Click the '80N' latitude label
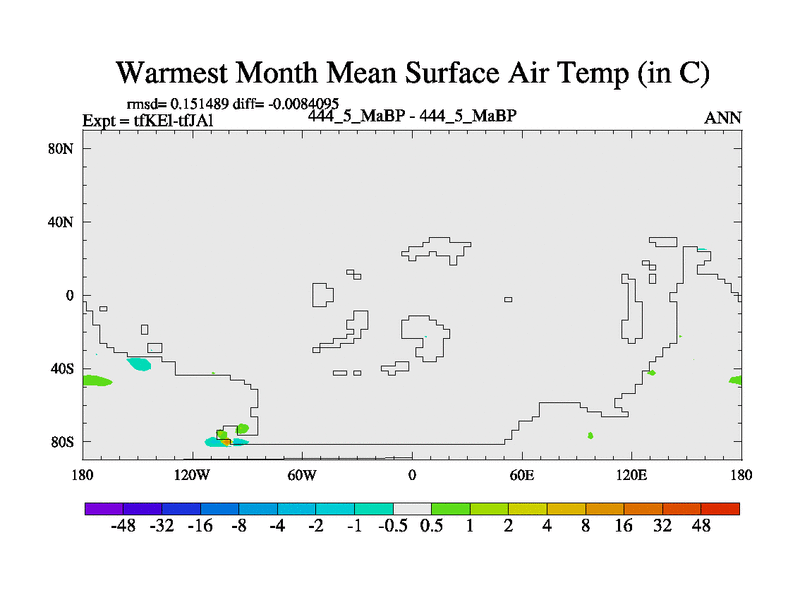 click(61, 149)
